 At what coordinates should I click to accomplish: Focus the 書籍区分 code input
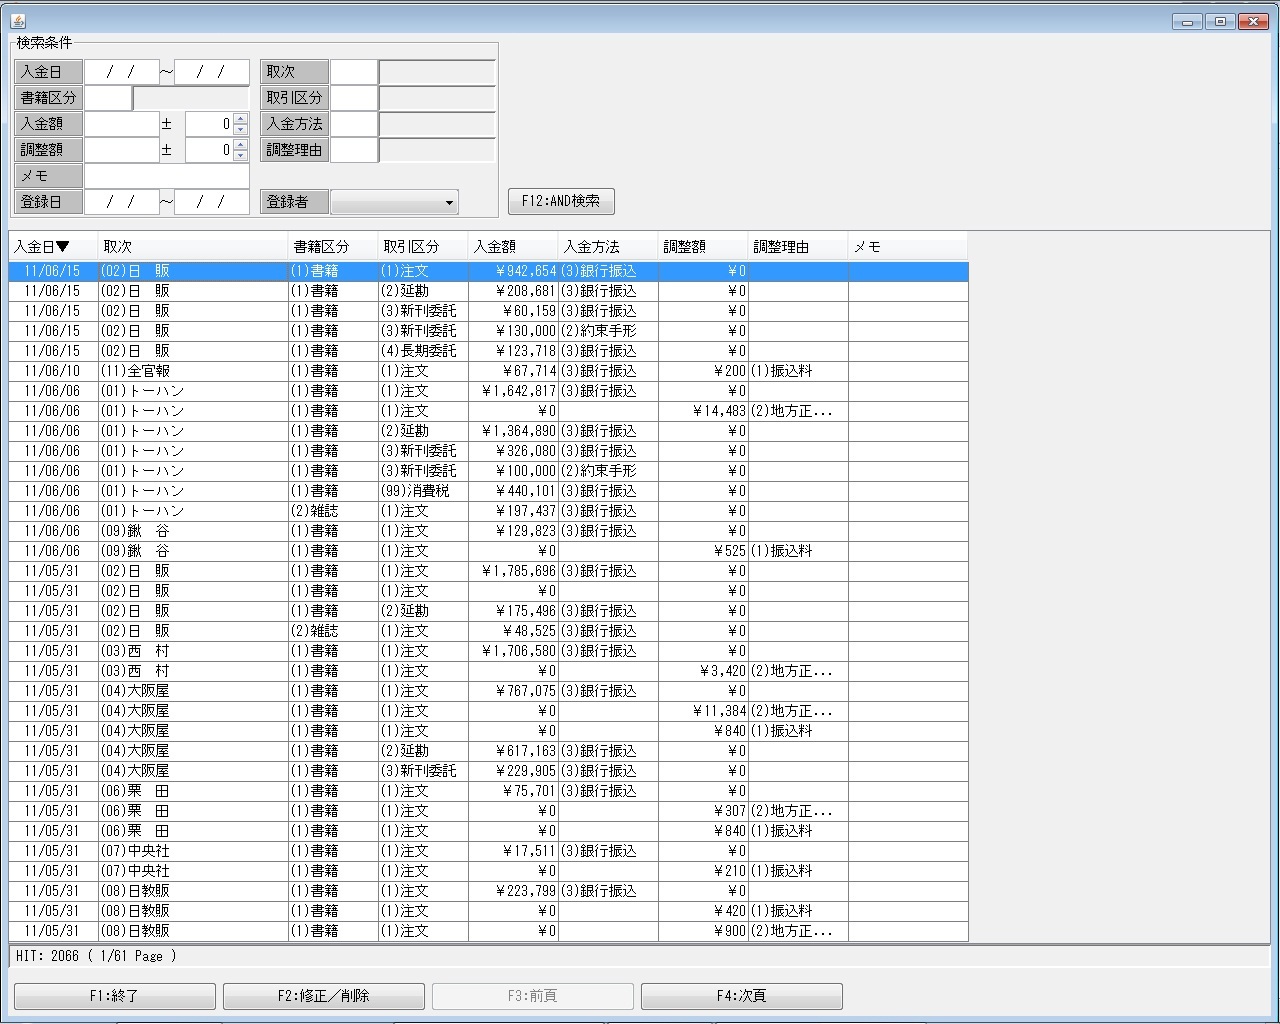click(x=108, y=98)
